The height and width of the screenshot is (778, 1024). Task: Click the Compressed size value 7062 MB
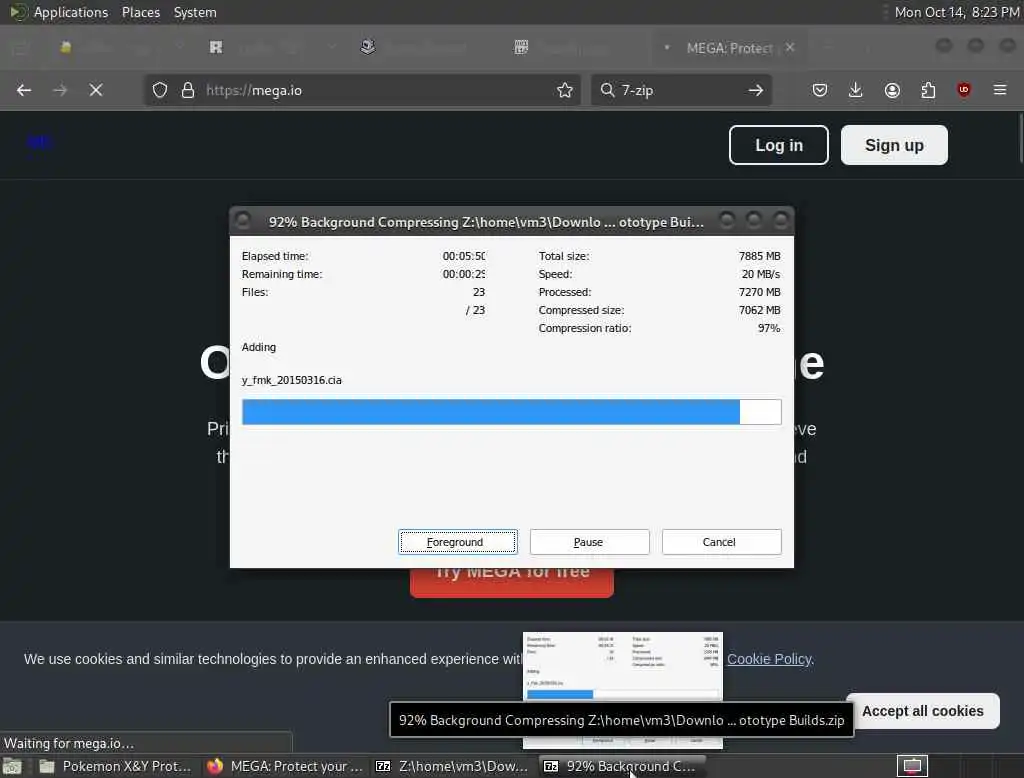[760, 310]
